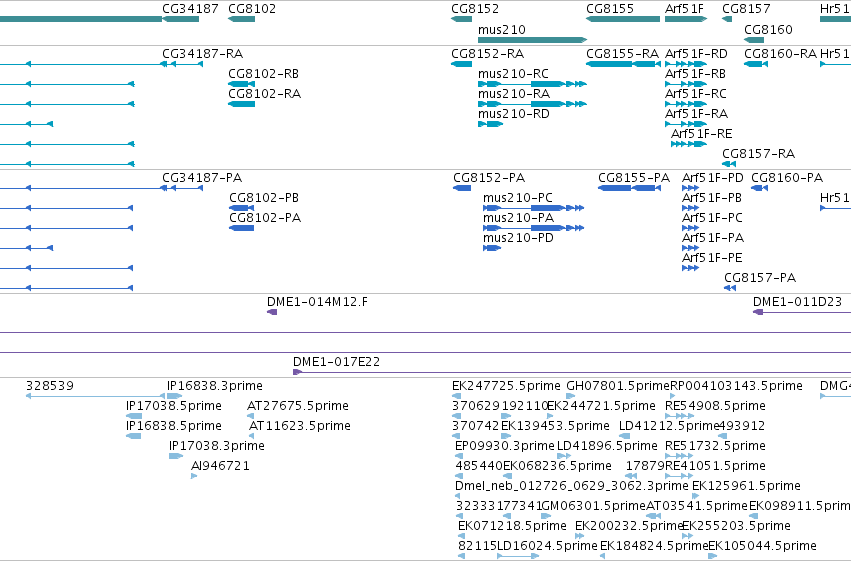Click EST RE51732.5prime
This screenshot has height=561, width=851.
pyautogui.click(x=715, y=447)
